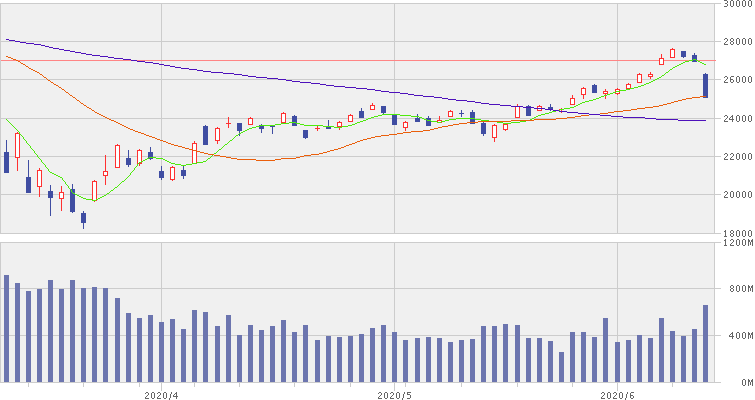Click the highest red candlestick near 27500
Viewport: 755px width, 400px height.
tap(673, 53)
